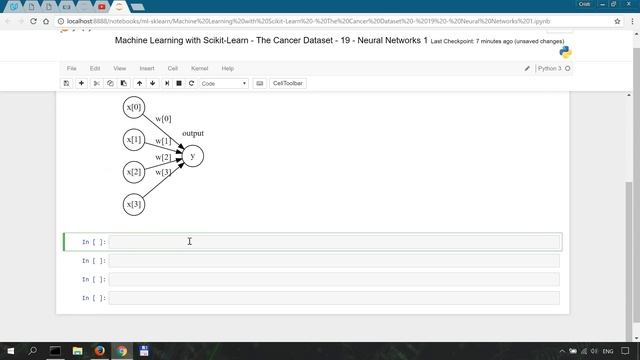Show hidden system tray icons chevron
Screen dimensions: 640x360
pyautogui.click(x=562, y=351)
